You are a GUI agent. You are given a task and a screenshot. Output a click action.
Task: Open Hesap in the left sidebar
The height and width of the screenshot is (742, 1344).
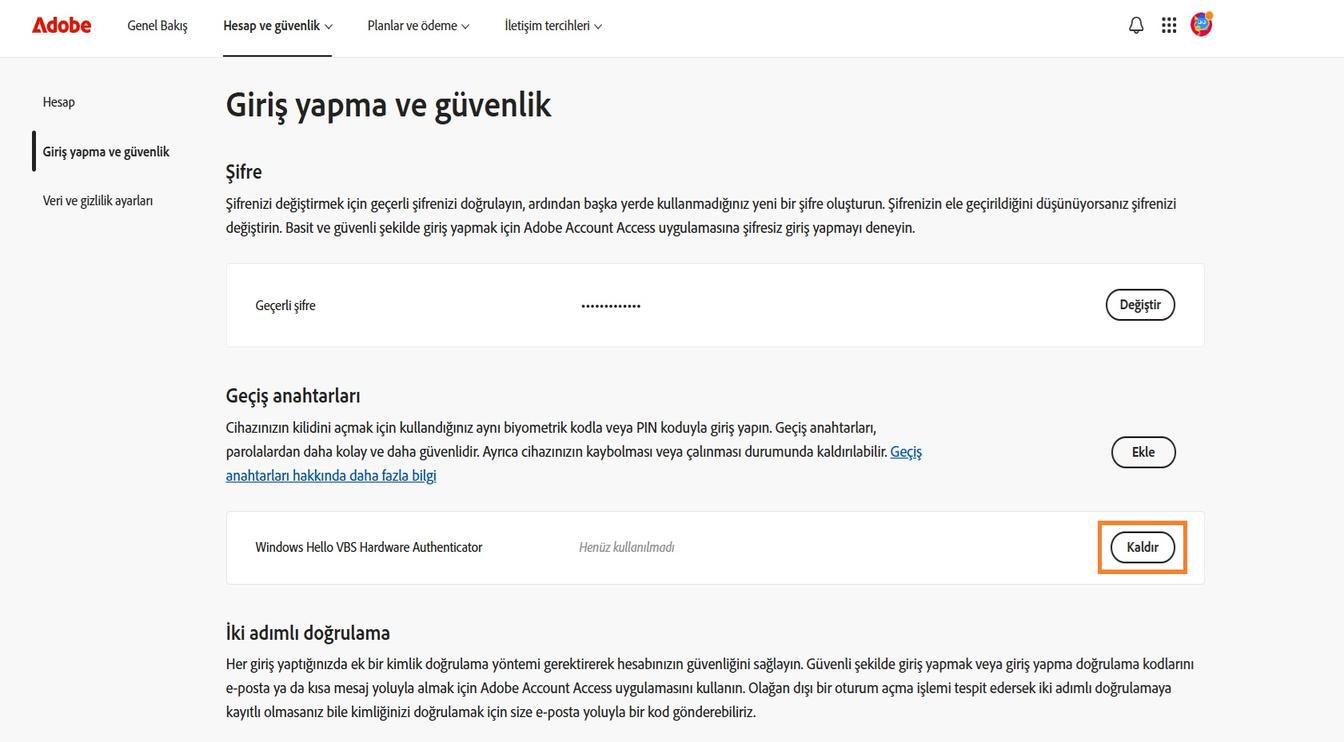(58, 100)
